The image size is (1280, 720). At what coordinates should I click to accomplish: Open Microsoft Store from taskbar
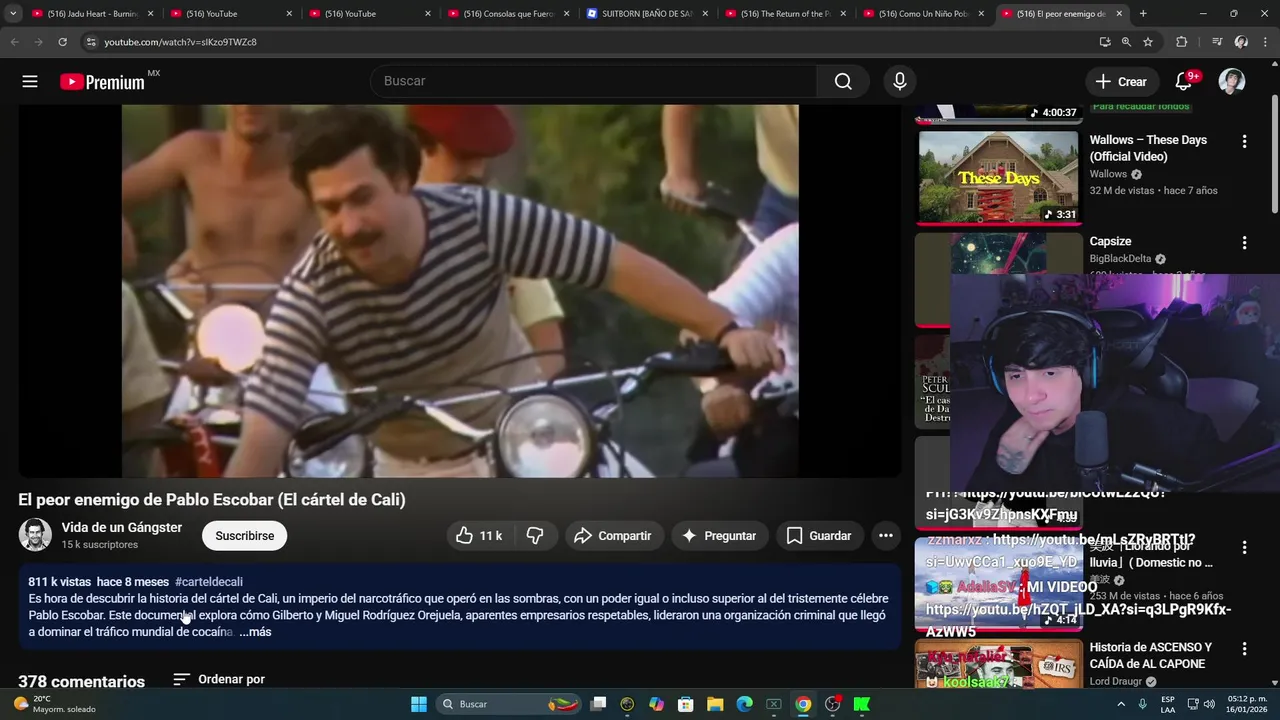click(x=685, y=704)
